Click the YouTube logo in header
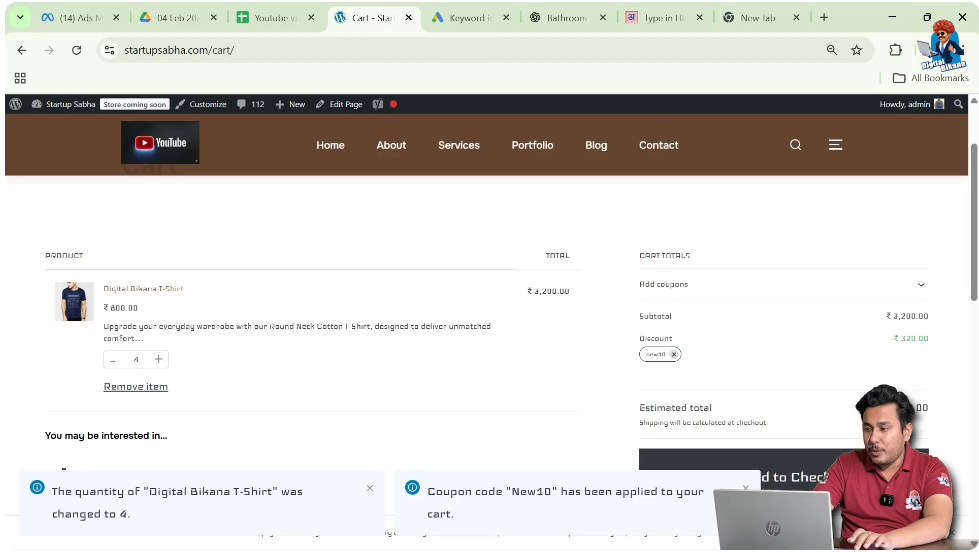Viewport: 979px width, 552px height. point(160,143)
